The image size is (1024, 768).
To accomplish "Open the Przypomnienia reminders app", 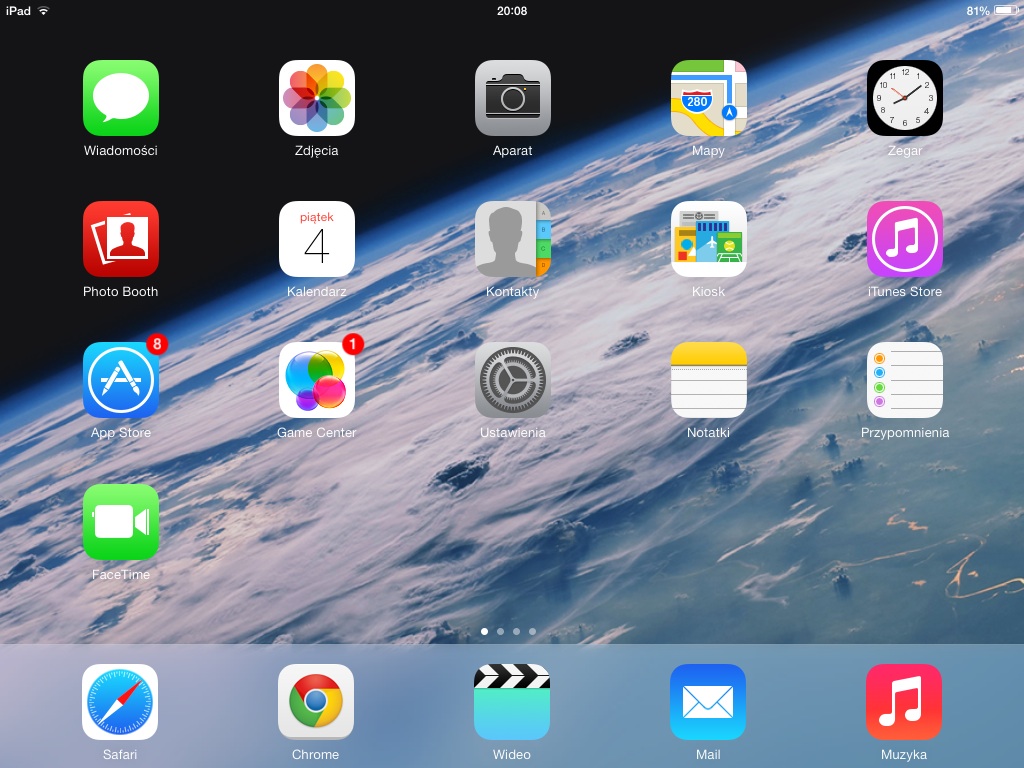I will point(904,380).
